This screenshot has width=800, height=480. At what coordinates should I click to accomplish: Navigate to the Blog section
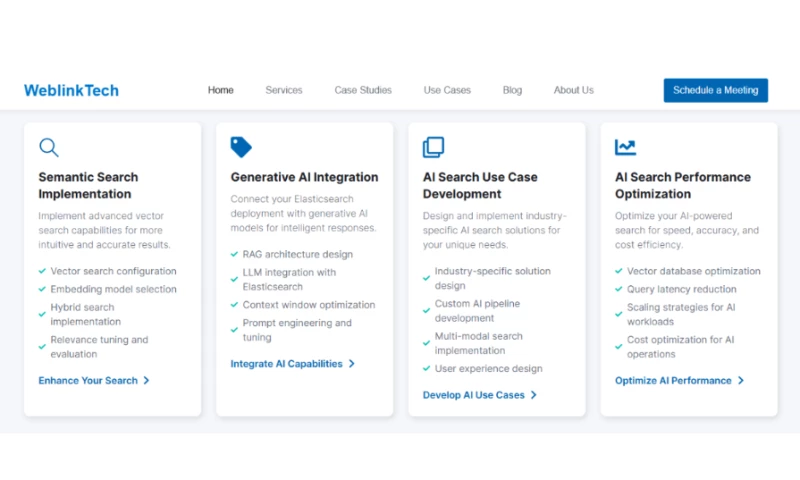point(512,90)
